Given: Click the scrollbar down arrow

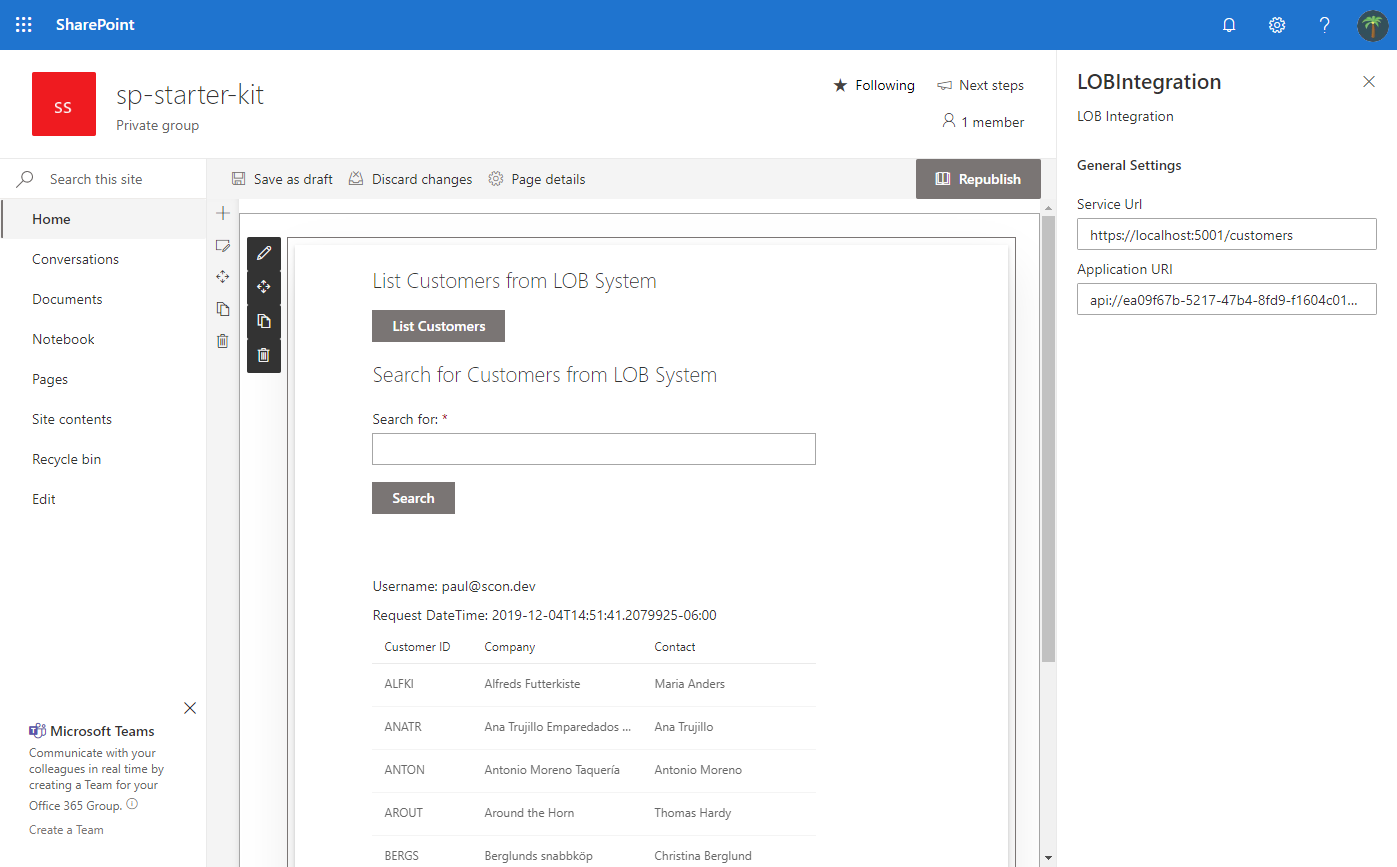Looking at the screenshot, I should pyautogui.click(x=1048, y=857).
